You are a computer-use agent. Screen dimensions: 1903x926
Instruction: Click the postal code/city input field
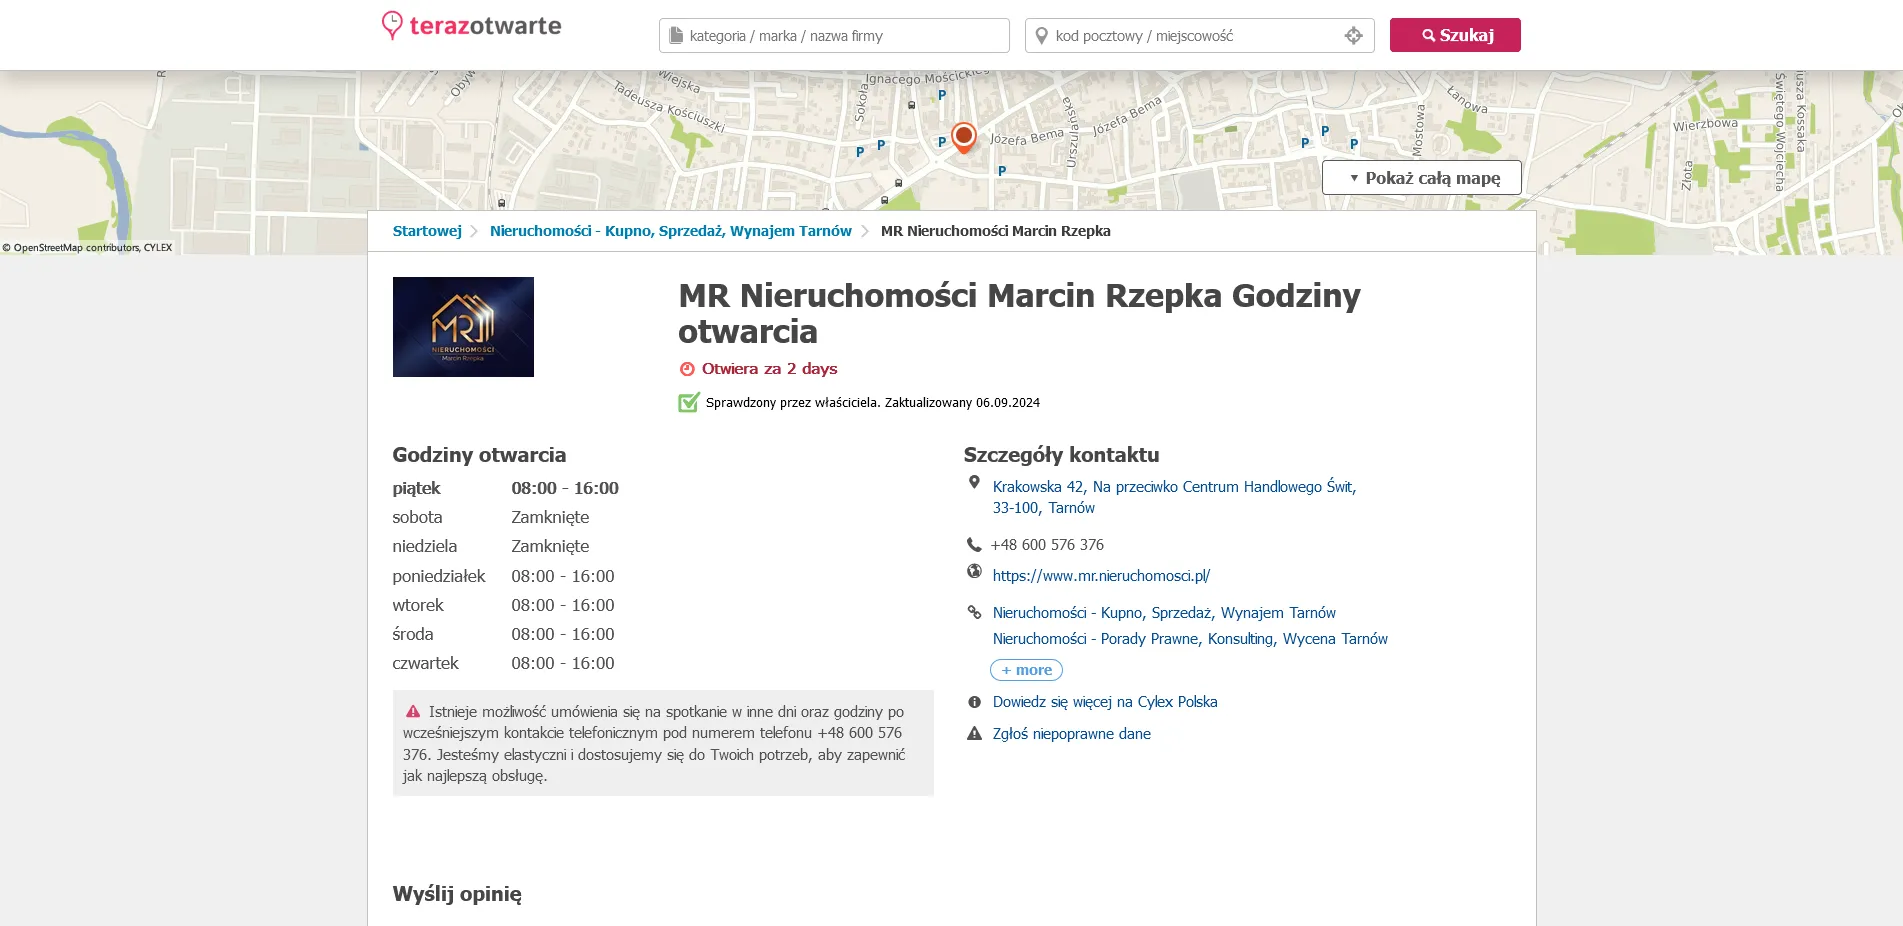[1199, 35]
